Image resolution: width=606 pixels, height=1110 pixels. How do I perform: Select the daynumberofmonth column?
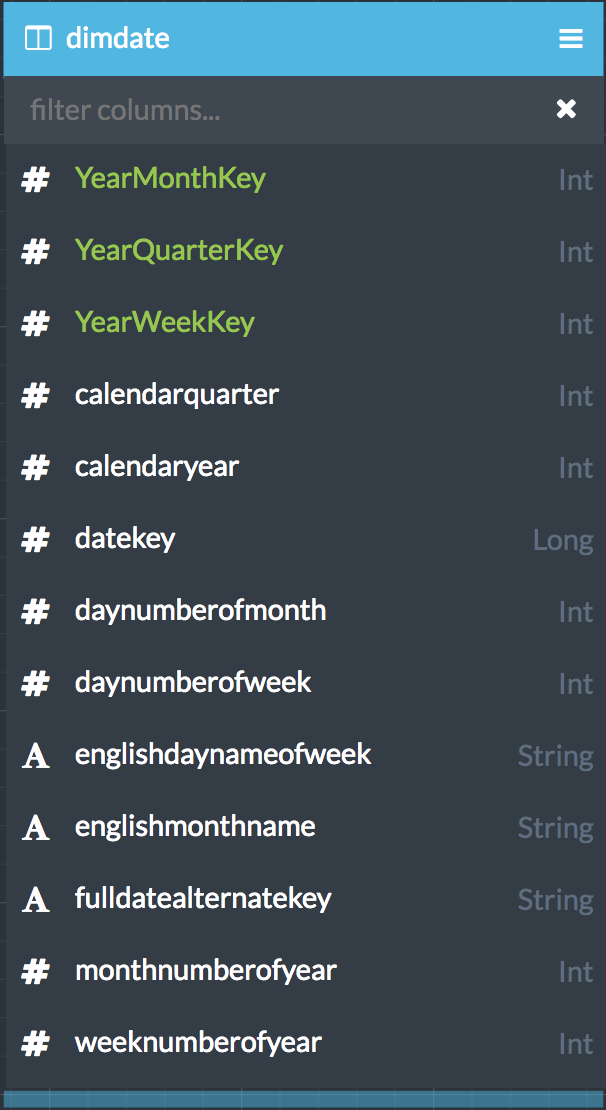click(305, 612)
